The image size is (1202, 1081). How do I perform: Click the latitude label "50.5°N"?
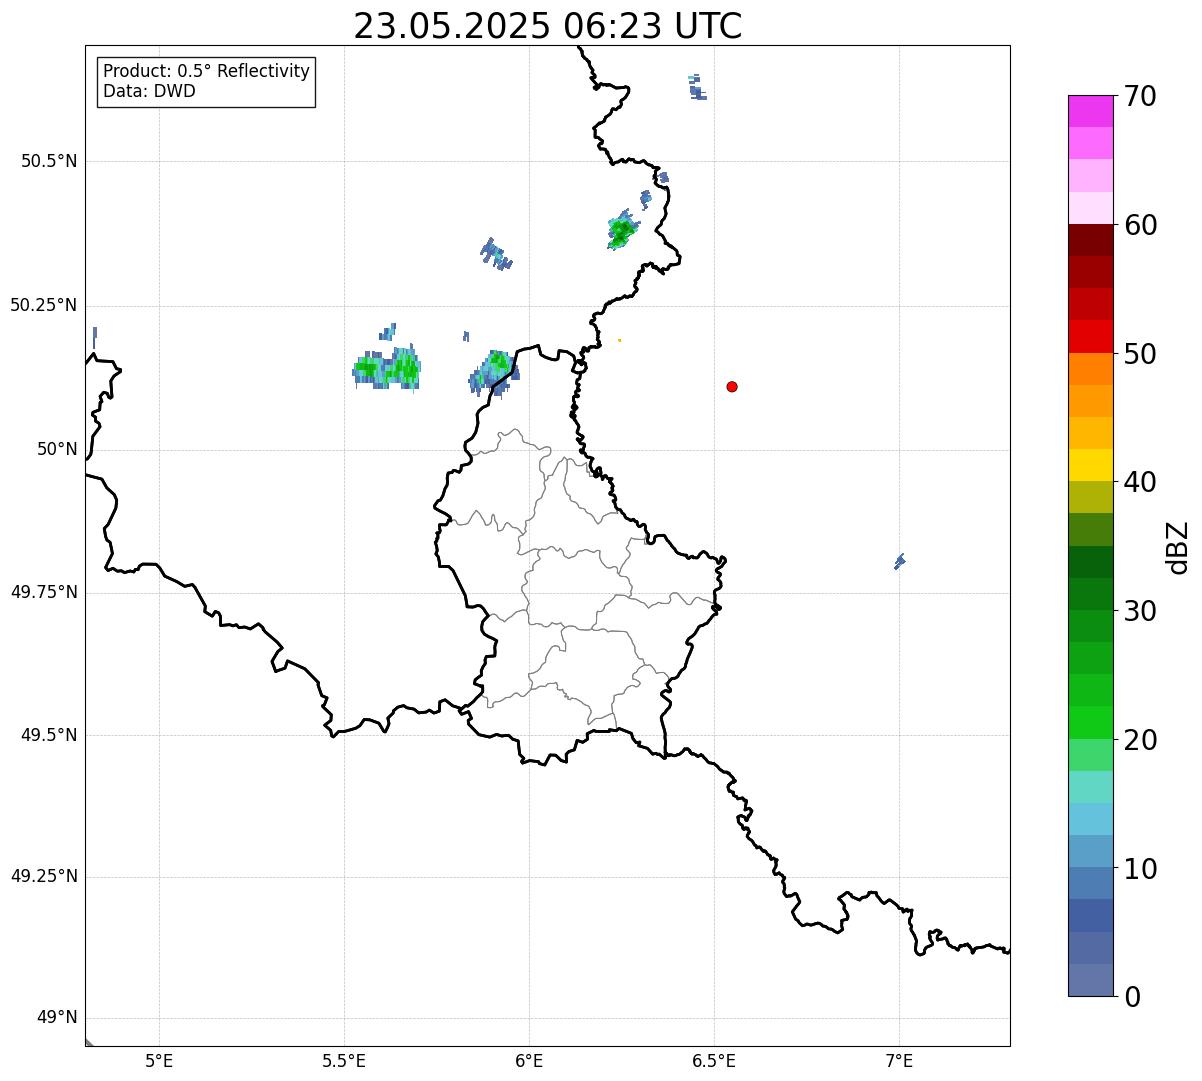[x=49, y=161]
